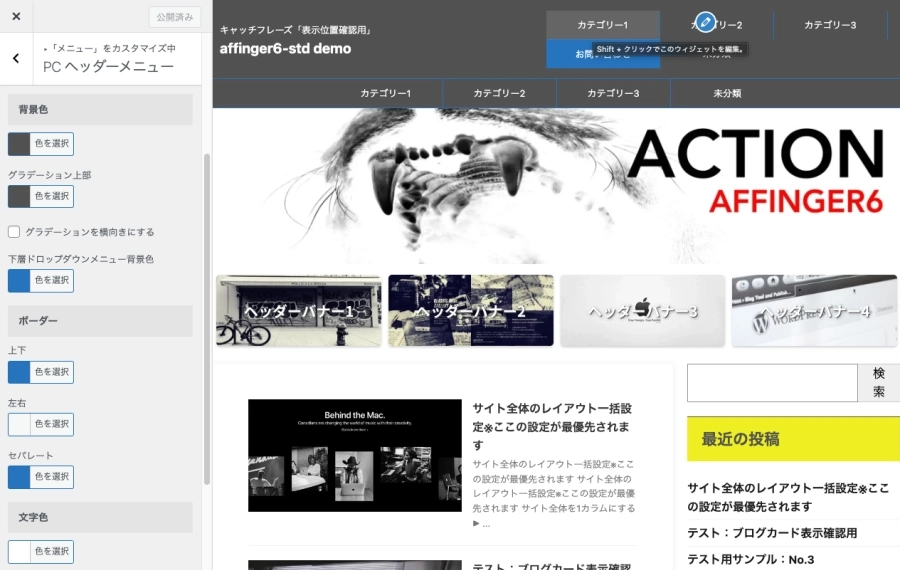Viewport: 900px width, 570px height.
Task: Select カテゴリー3 in the top header menu
Action: point(830,25)
